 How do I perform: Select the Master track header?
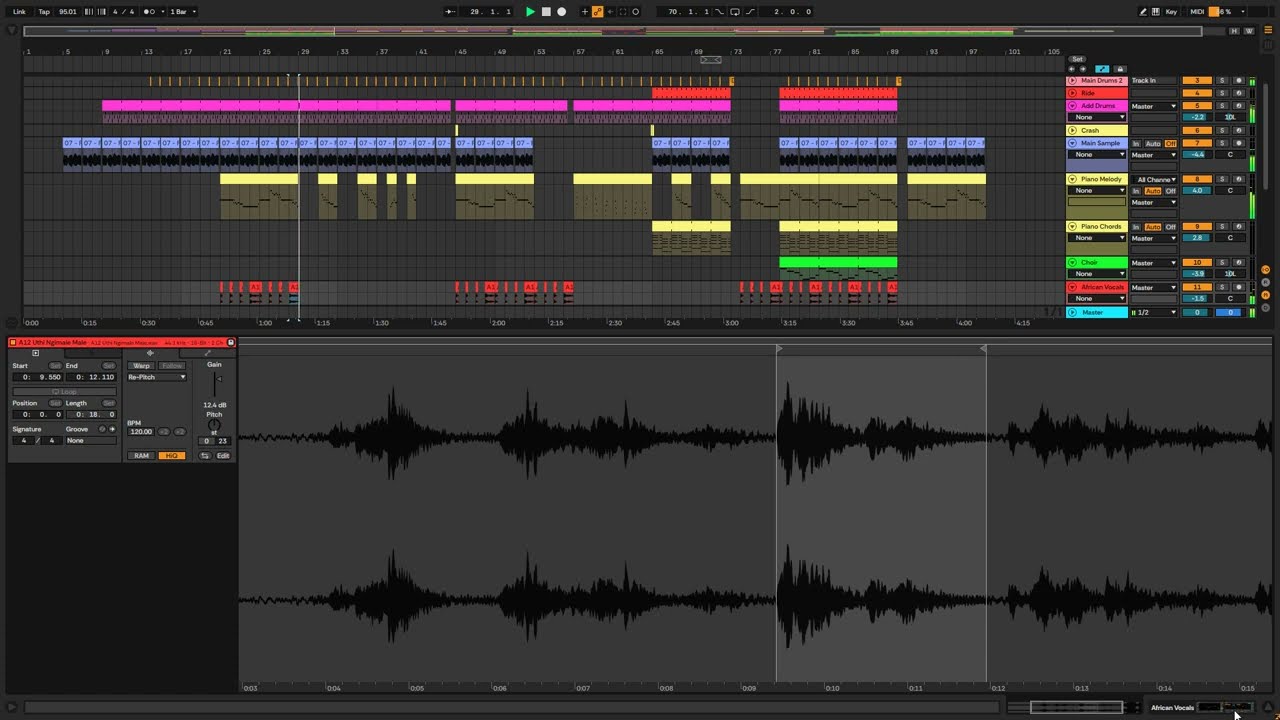[1098, 312]
